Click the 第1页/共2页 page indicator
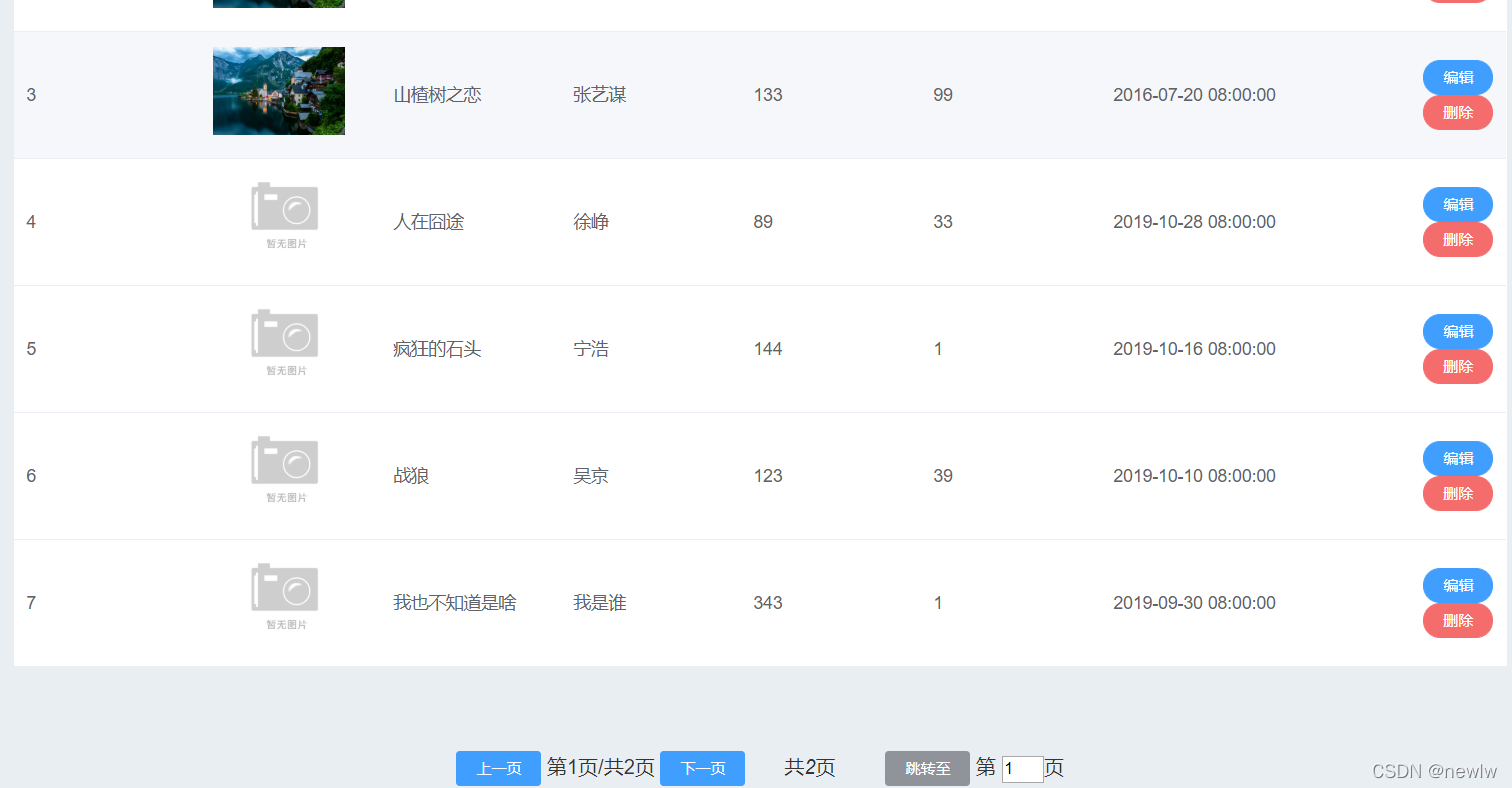The width and height of the screenshot is (1512, 788). [601, 768]
